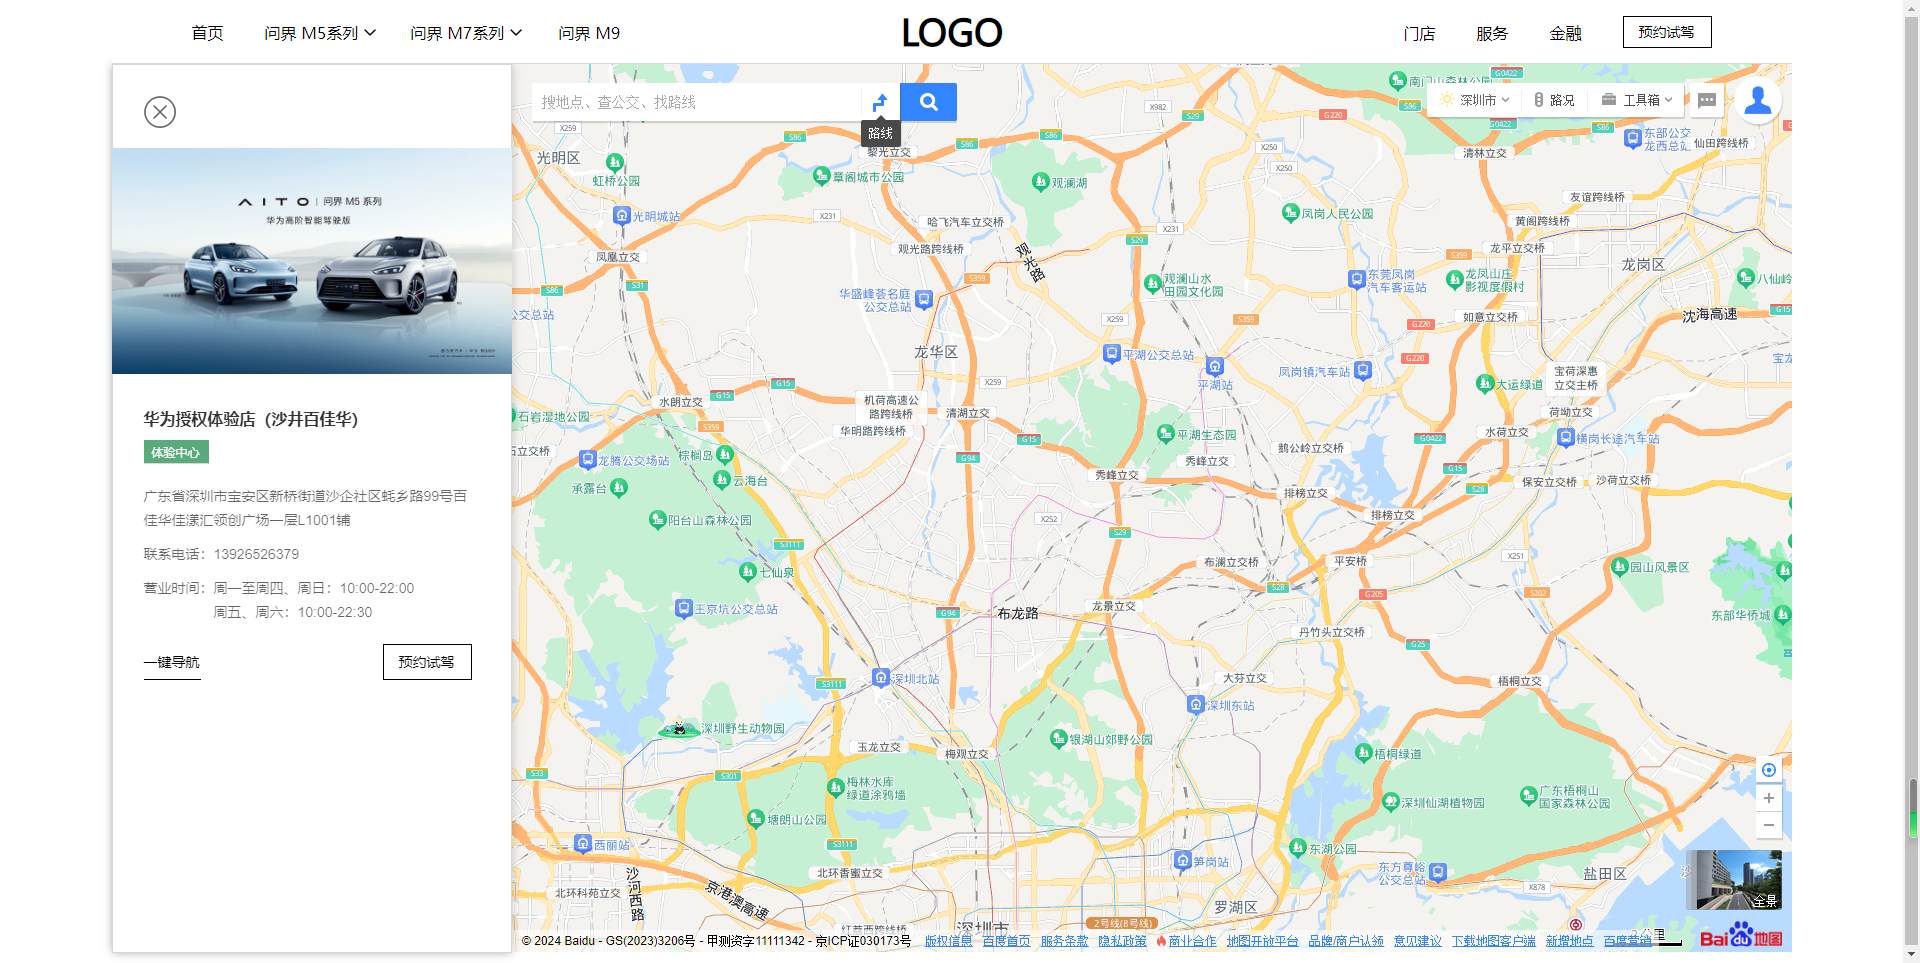
Task: Click the blue map search magnifier button
Action: click(928, 102)
